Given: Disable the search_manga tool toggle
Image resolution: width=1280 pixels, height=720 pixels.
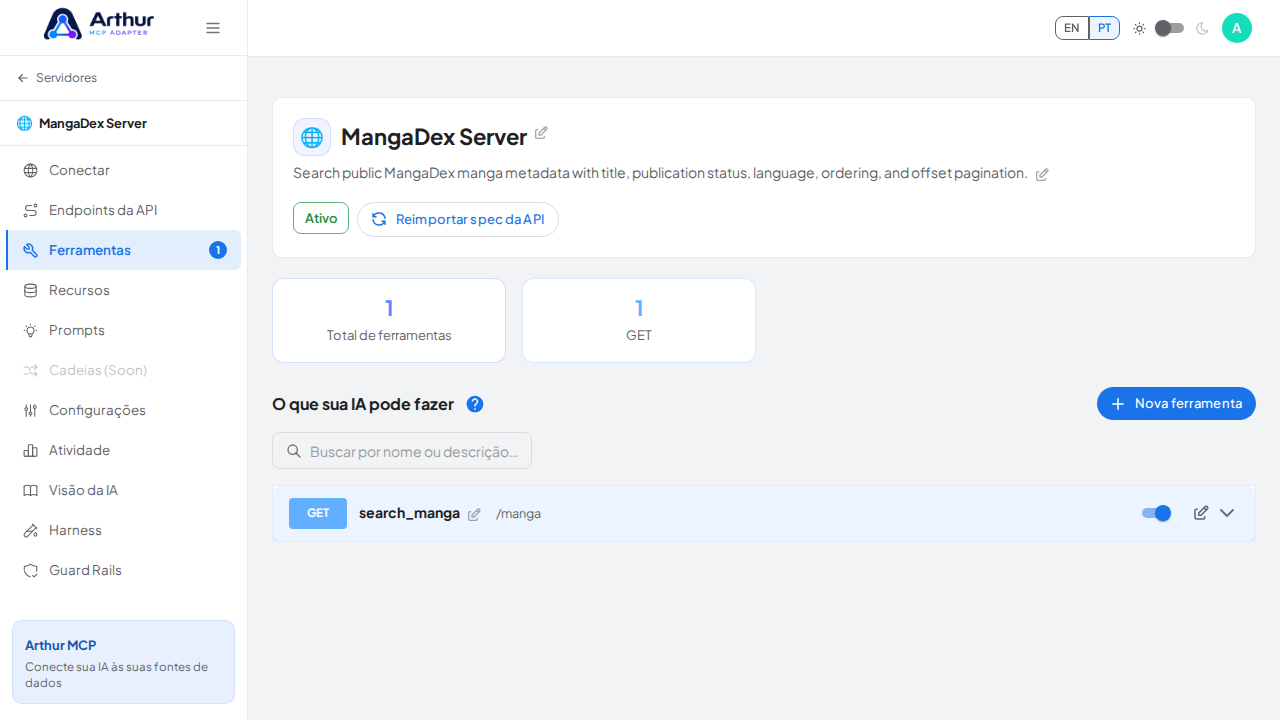Looking at the screenshot, I should pos(1156,513).
